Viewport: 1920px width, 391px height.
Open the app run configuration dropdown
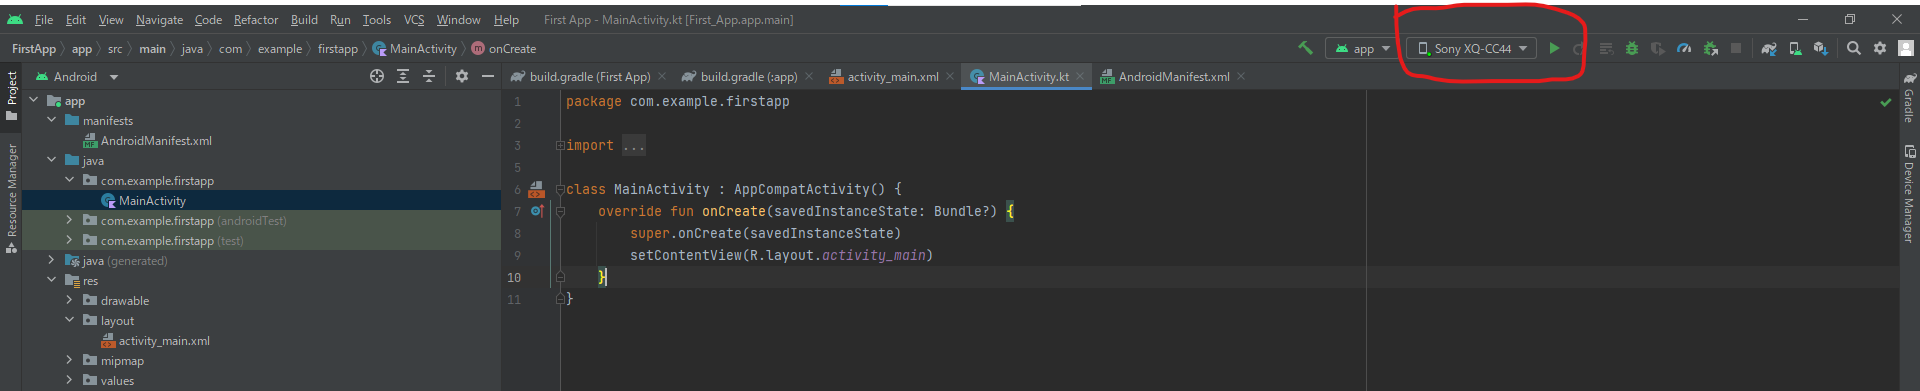[x=1362, y=48]
